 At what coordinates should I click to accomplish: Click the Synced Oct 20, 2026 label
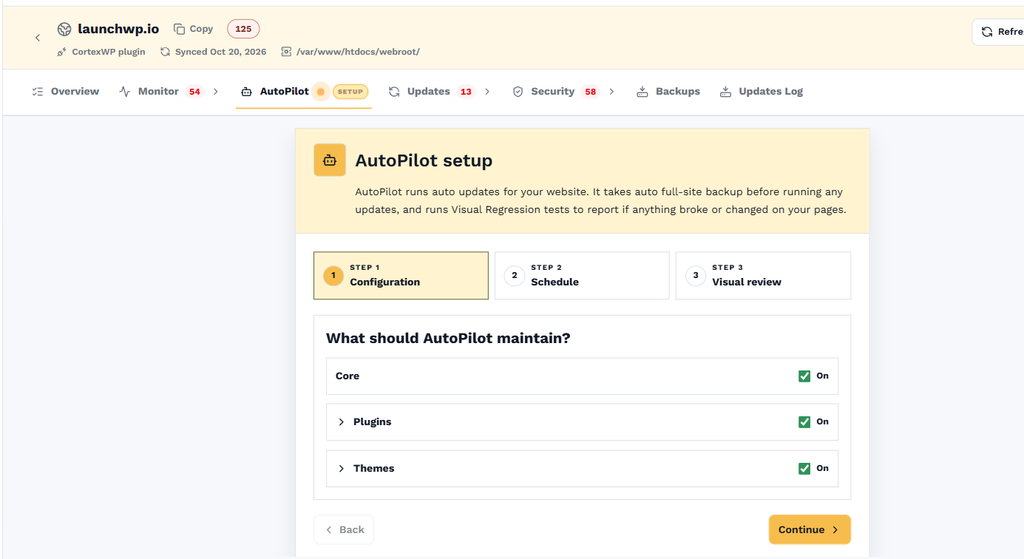click(220, 52)
